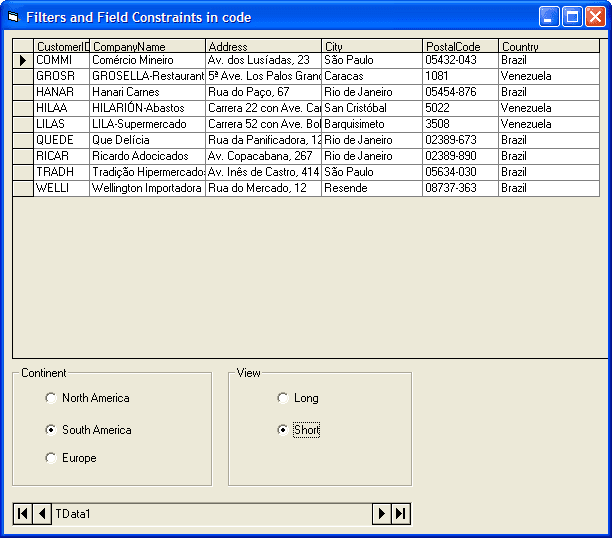Image resolution: width=612 pixels, height=538 pixels.
Task: Click the PostalCode column header
Action: (x=461, y=46)
